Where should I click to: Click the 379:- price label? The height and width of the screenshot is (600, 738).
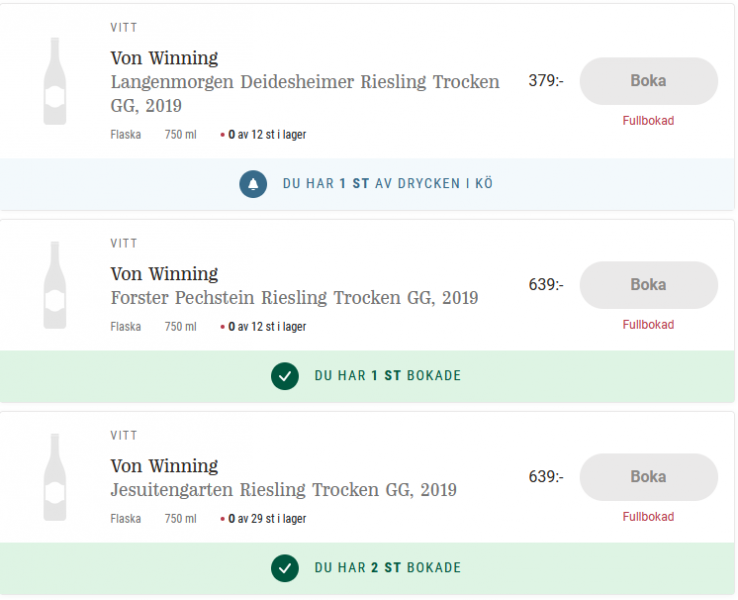coord(546,80)
